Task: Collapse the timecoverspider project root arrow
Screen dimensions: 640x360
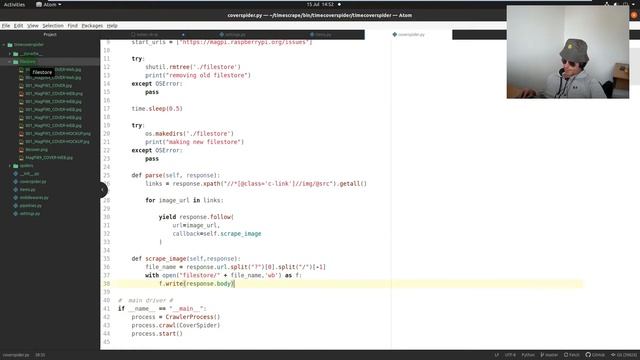Action: point(4,44)
